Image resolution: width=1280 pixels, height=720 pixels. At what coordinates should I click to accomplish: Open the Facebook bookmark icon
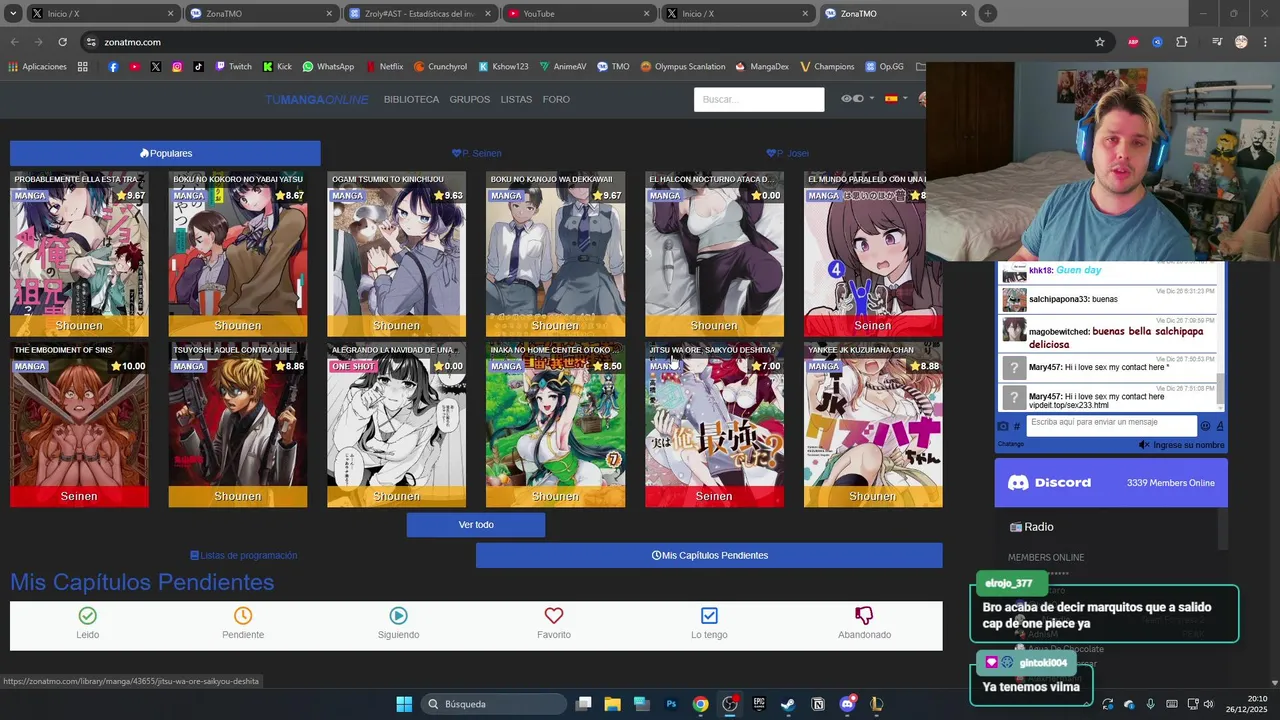pos(113,67)
